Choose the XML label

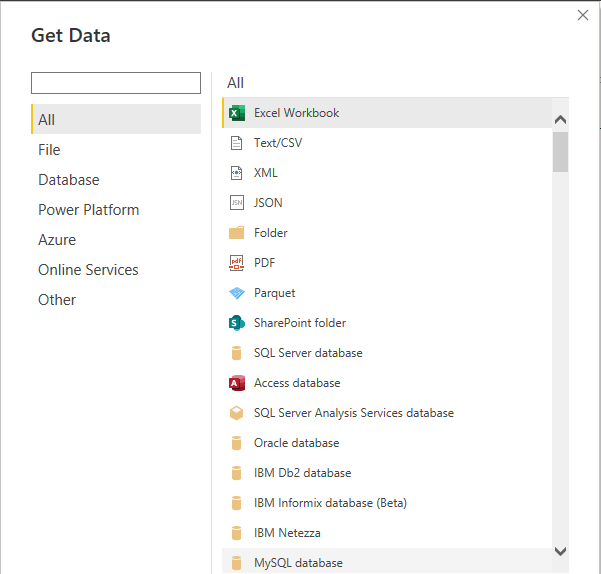pos(265,173)
